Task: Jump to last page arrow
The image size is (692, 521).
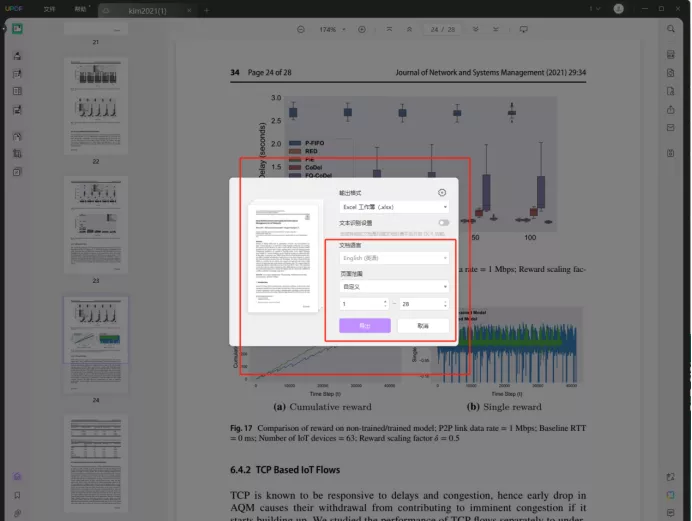Action: pos(496,30)
